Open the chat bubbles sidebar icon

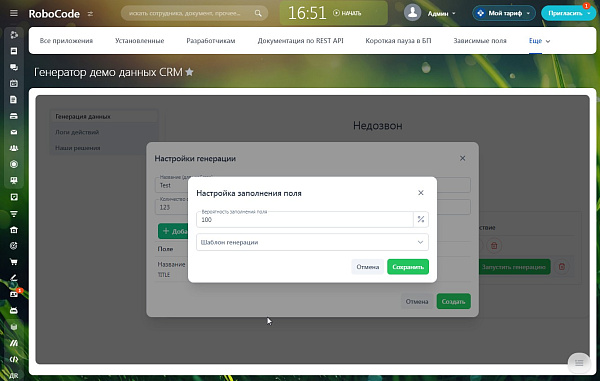coord(14,67)
